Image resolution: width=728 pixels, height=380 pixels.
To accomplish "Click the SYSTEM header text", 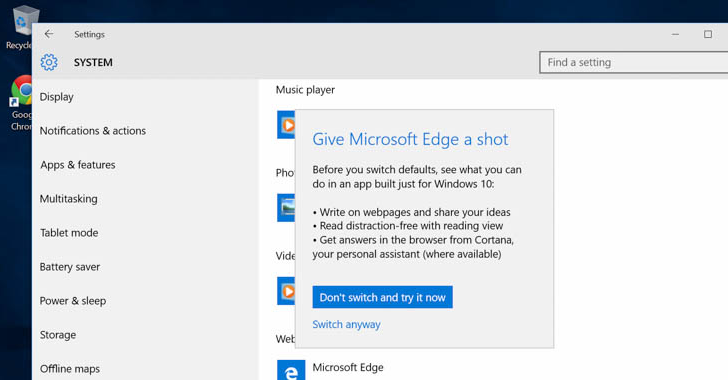I will coord(93,62).
